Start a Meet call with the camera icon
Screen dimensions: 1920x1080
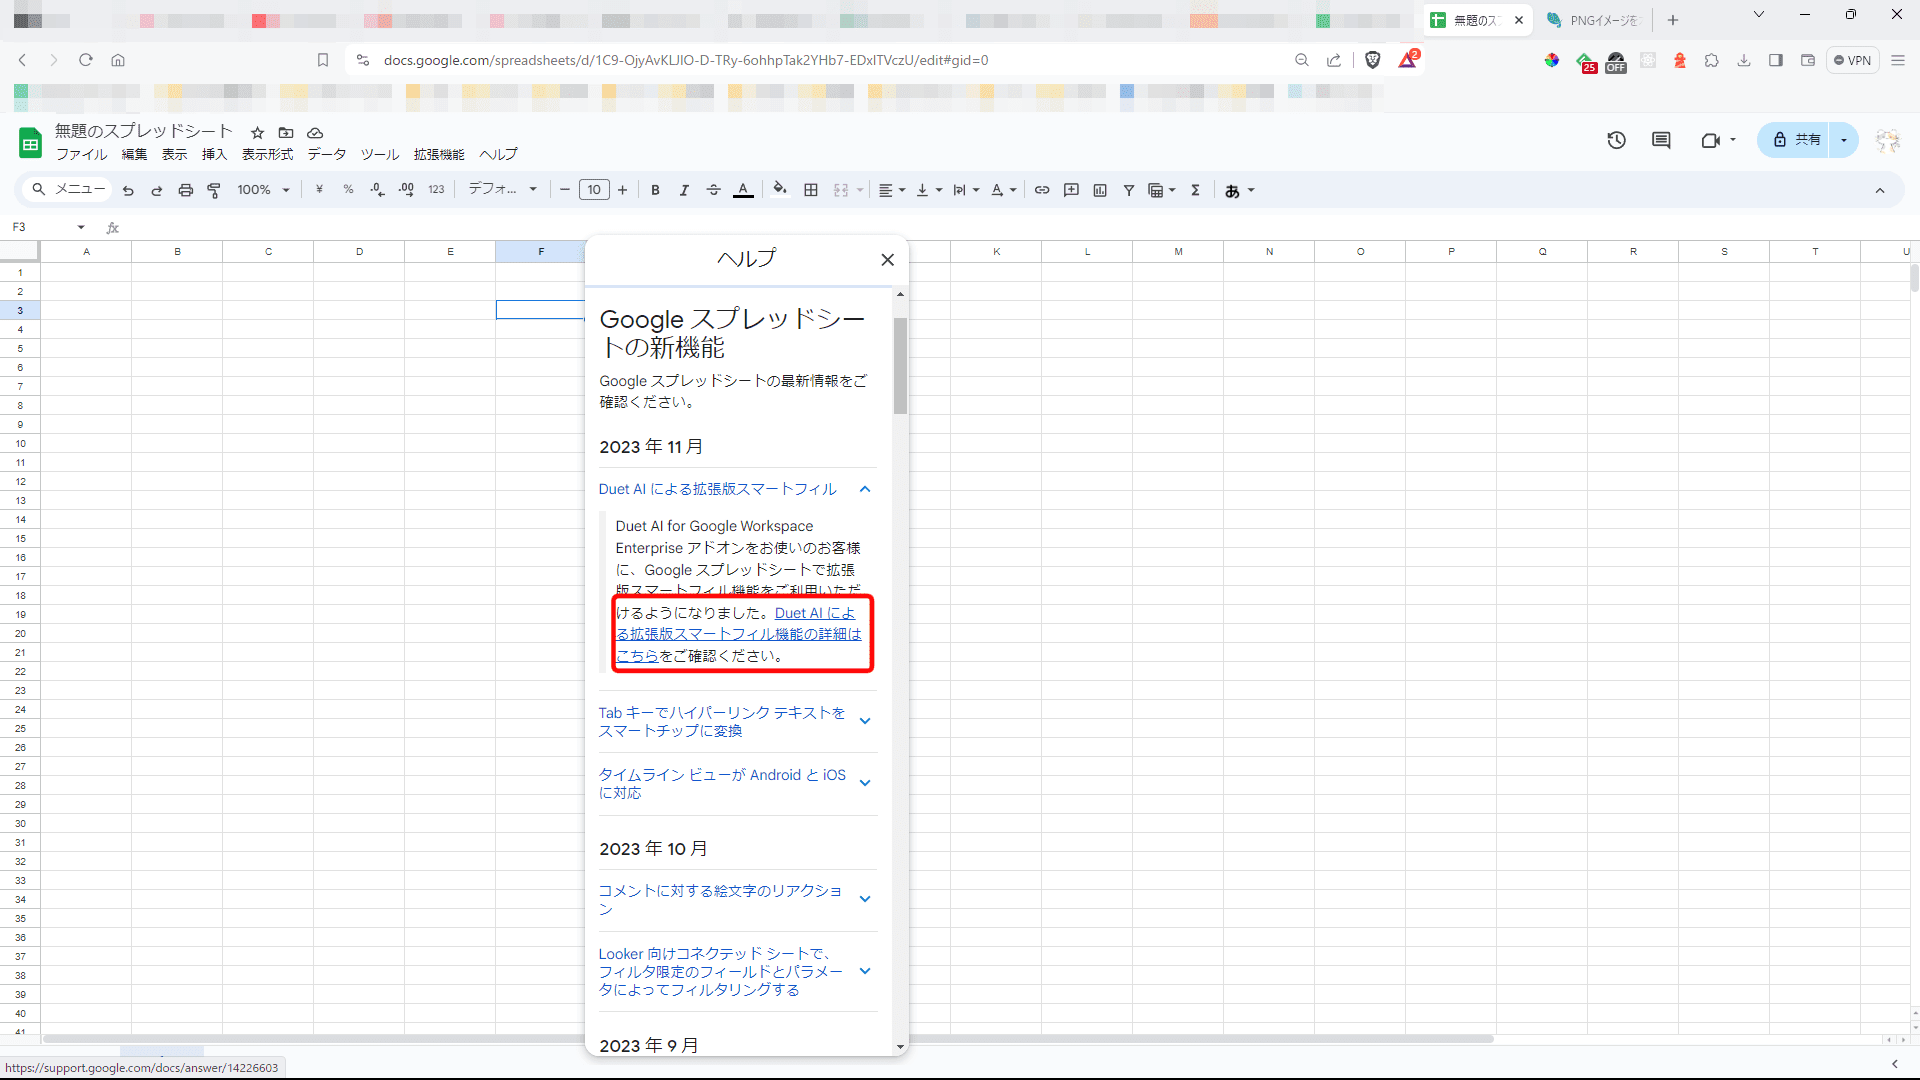1711,141
